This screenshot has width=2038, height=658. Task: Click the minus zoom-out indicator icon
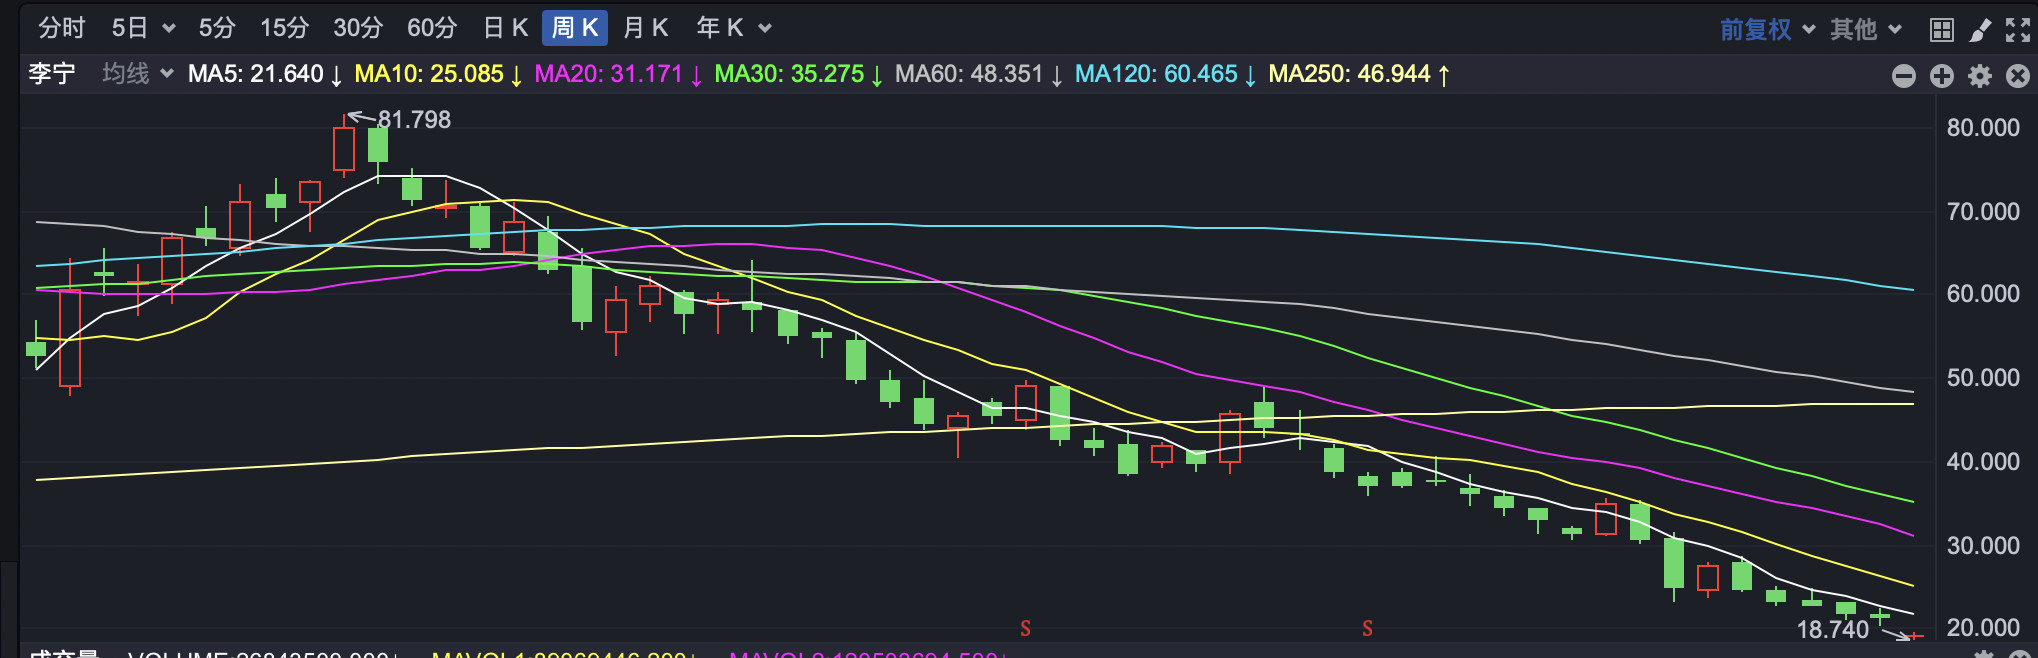pos(1904,76)
